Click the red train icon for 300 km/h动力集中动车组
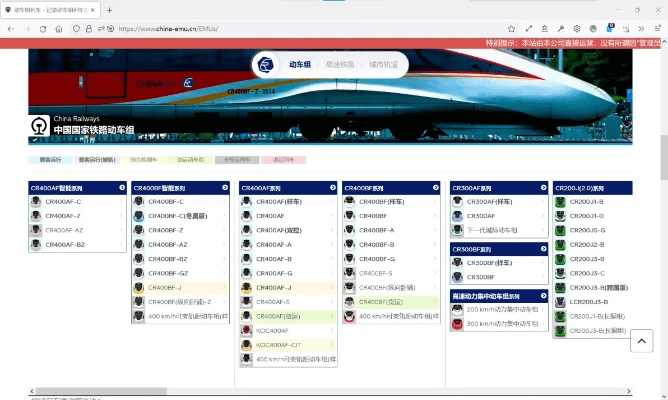Image resolution: width=668 pixels, height=400 pixels. 457,323
